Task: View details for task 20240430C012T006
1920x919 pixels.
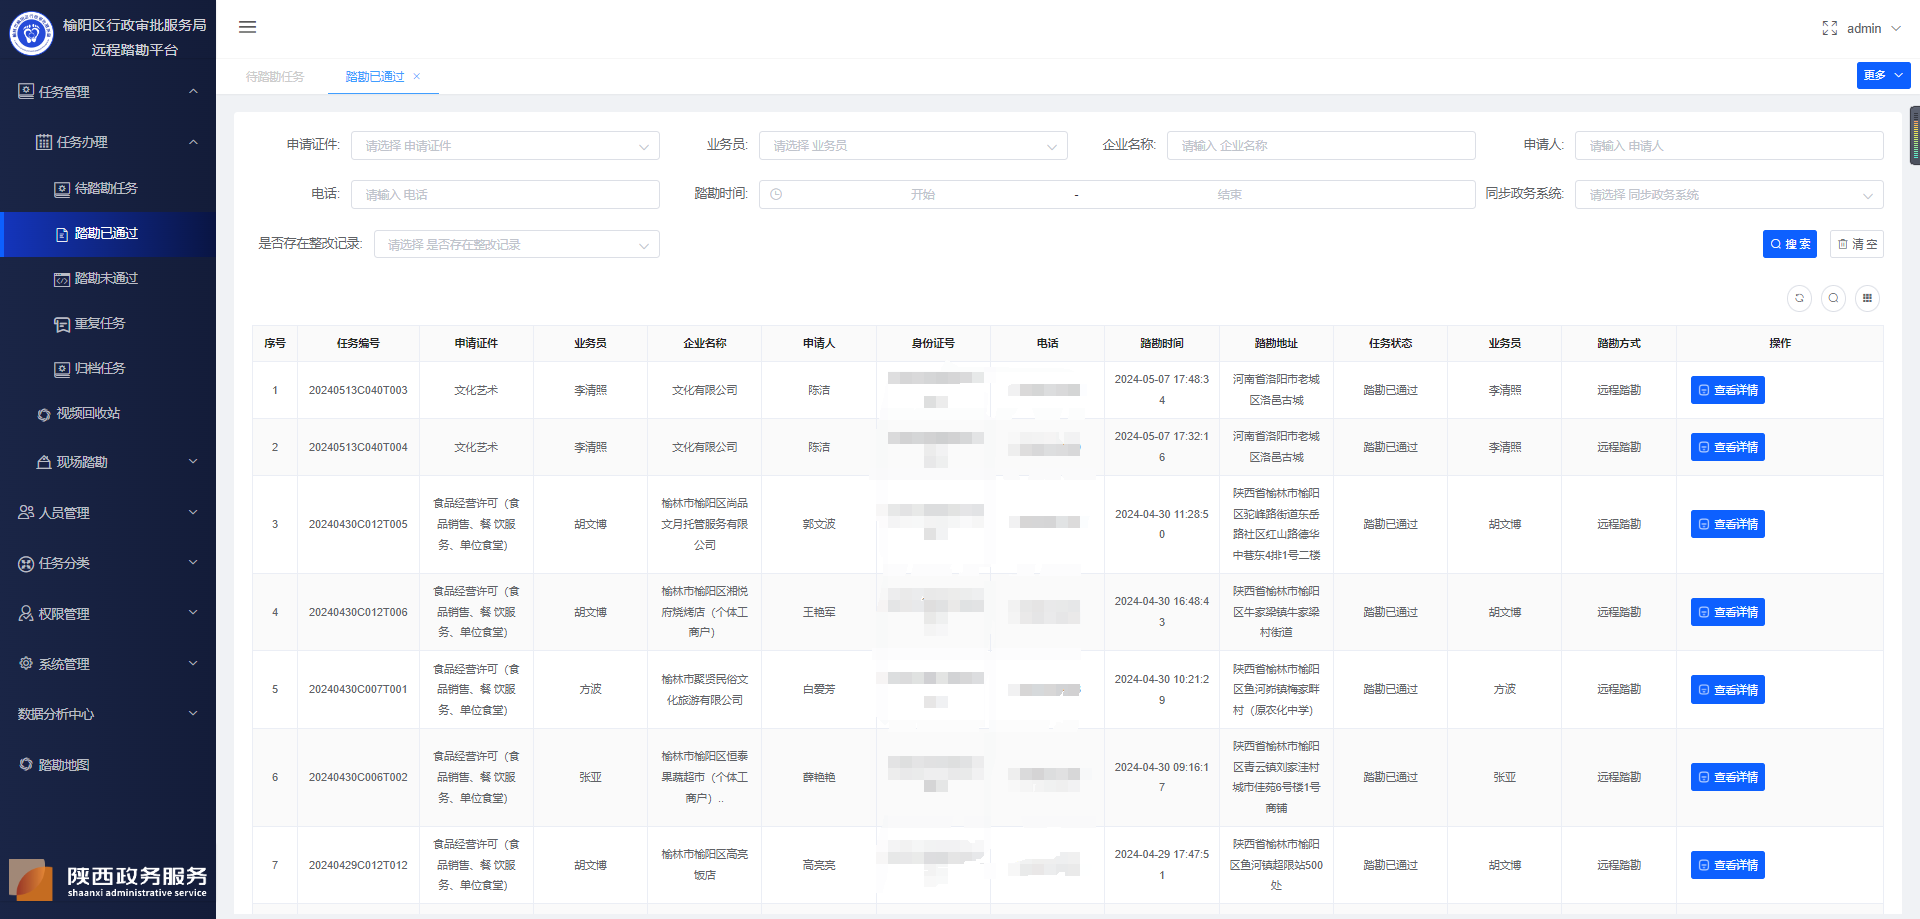Action: tap(1728, 612)
